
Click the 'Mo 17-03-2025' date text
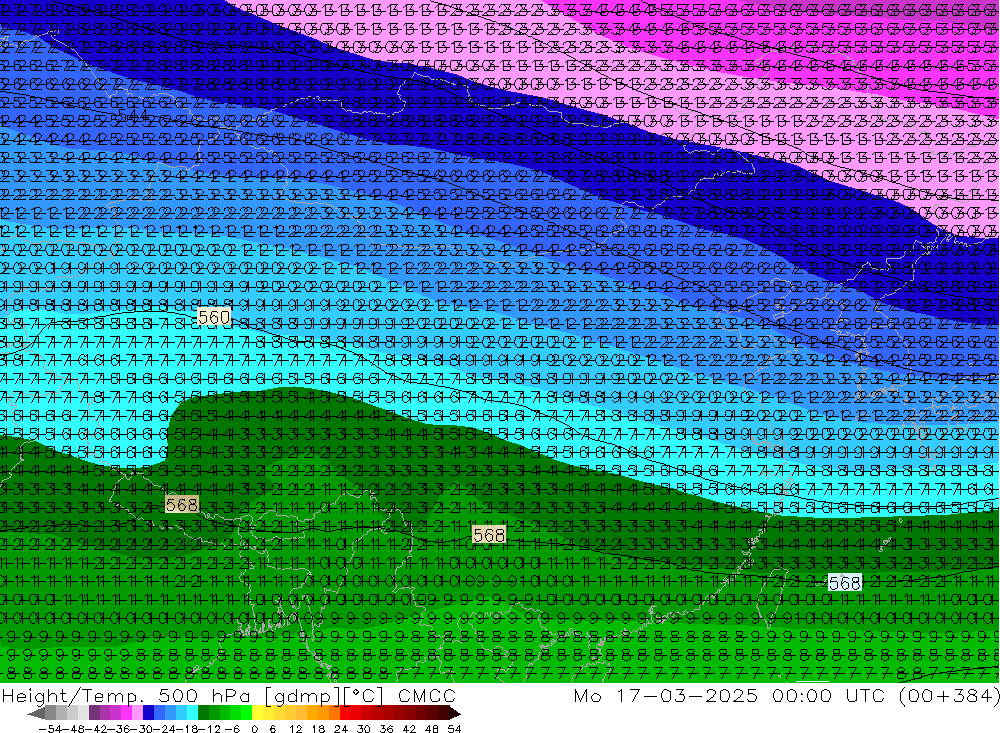click(x=666, y=695)
